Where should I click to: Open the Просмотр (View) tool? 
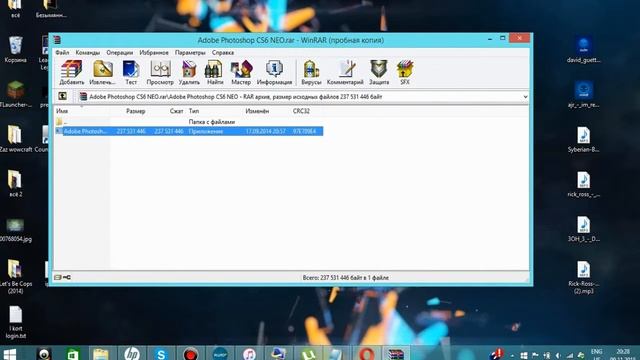[160, 73]
